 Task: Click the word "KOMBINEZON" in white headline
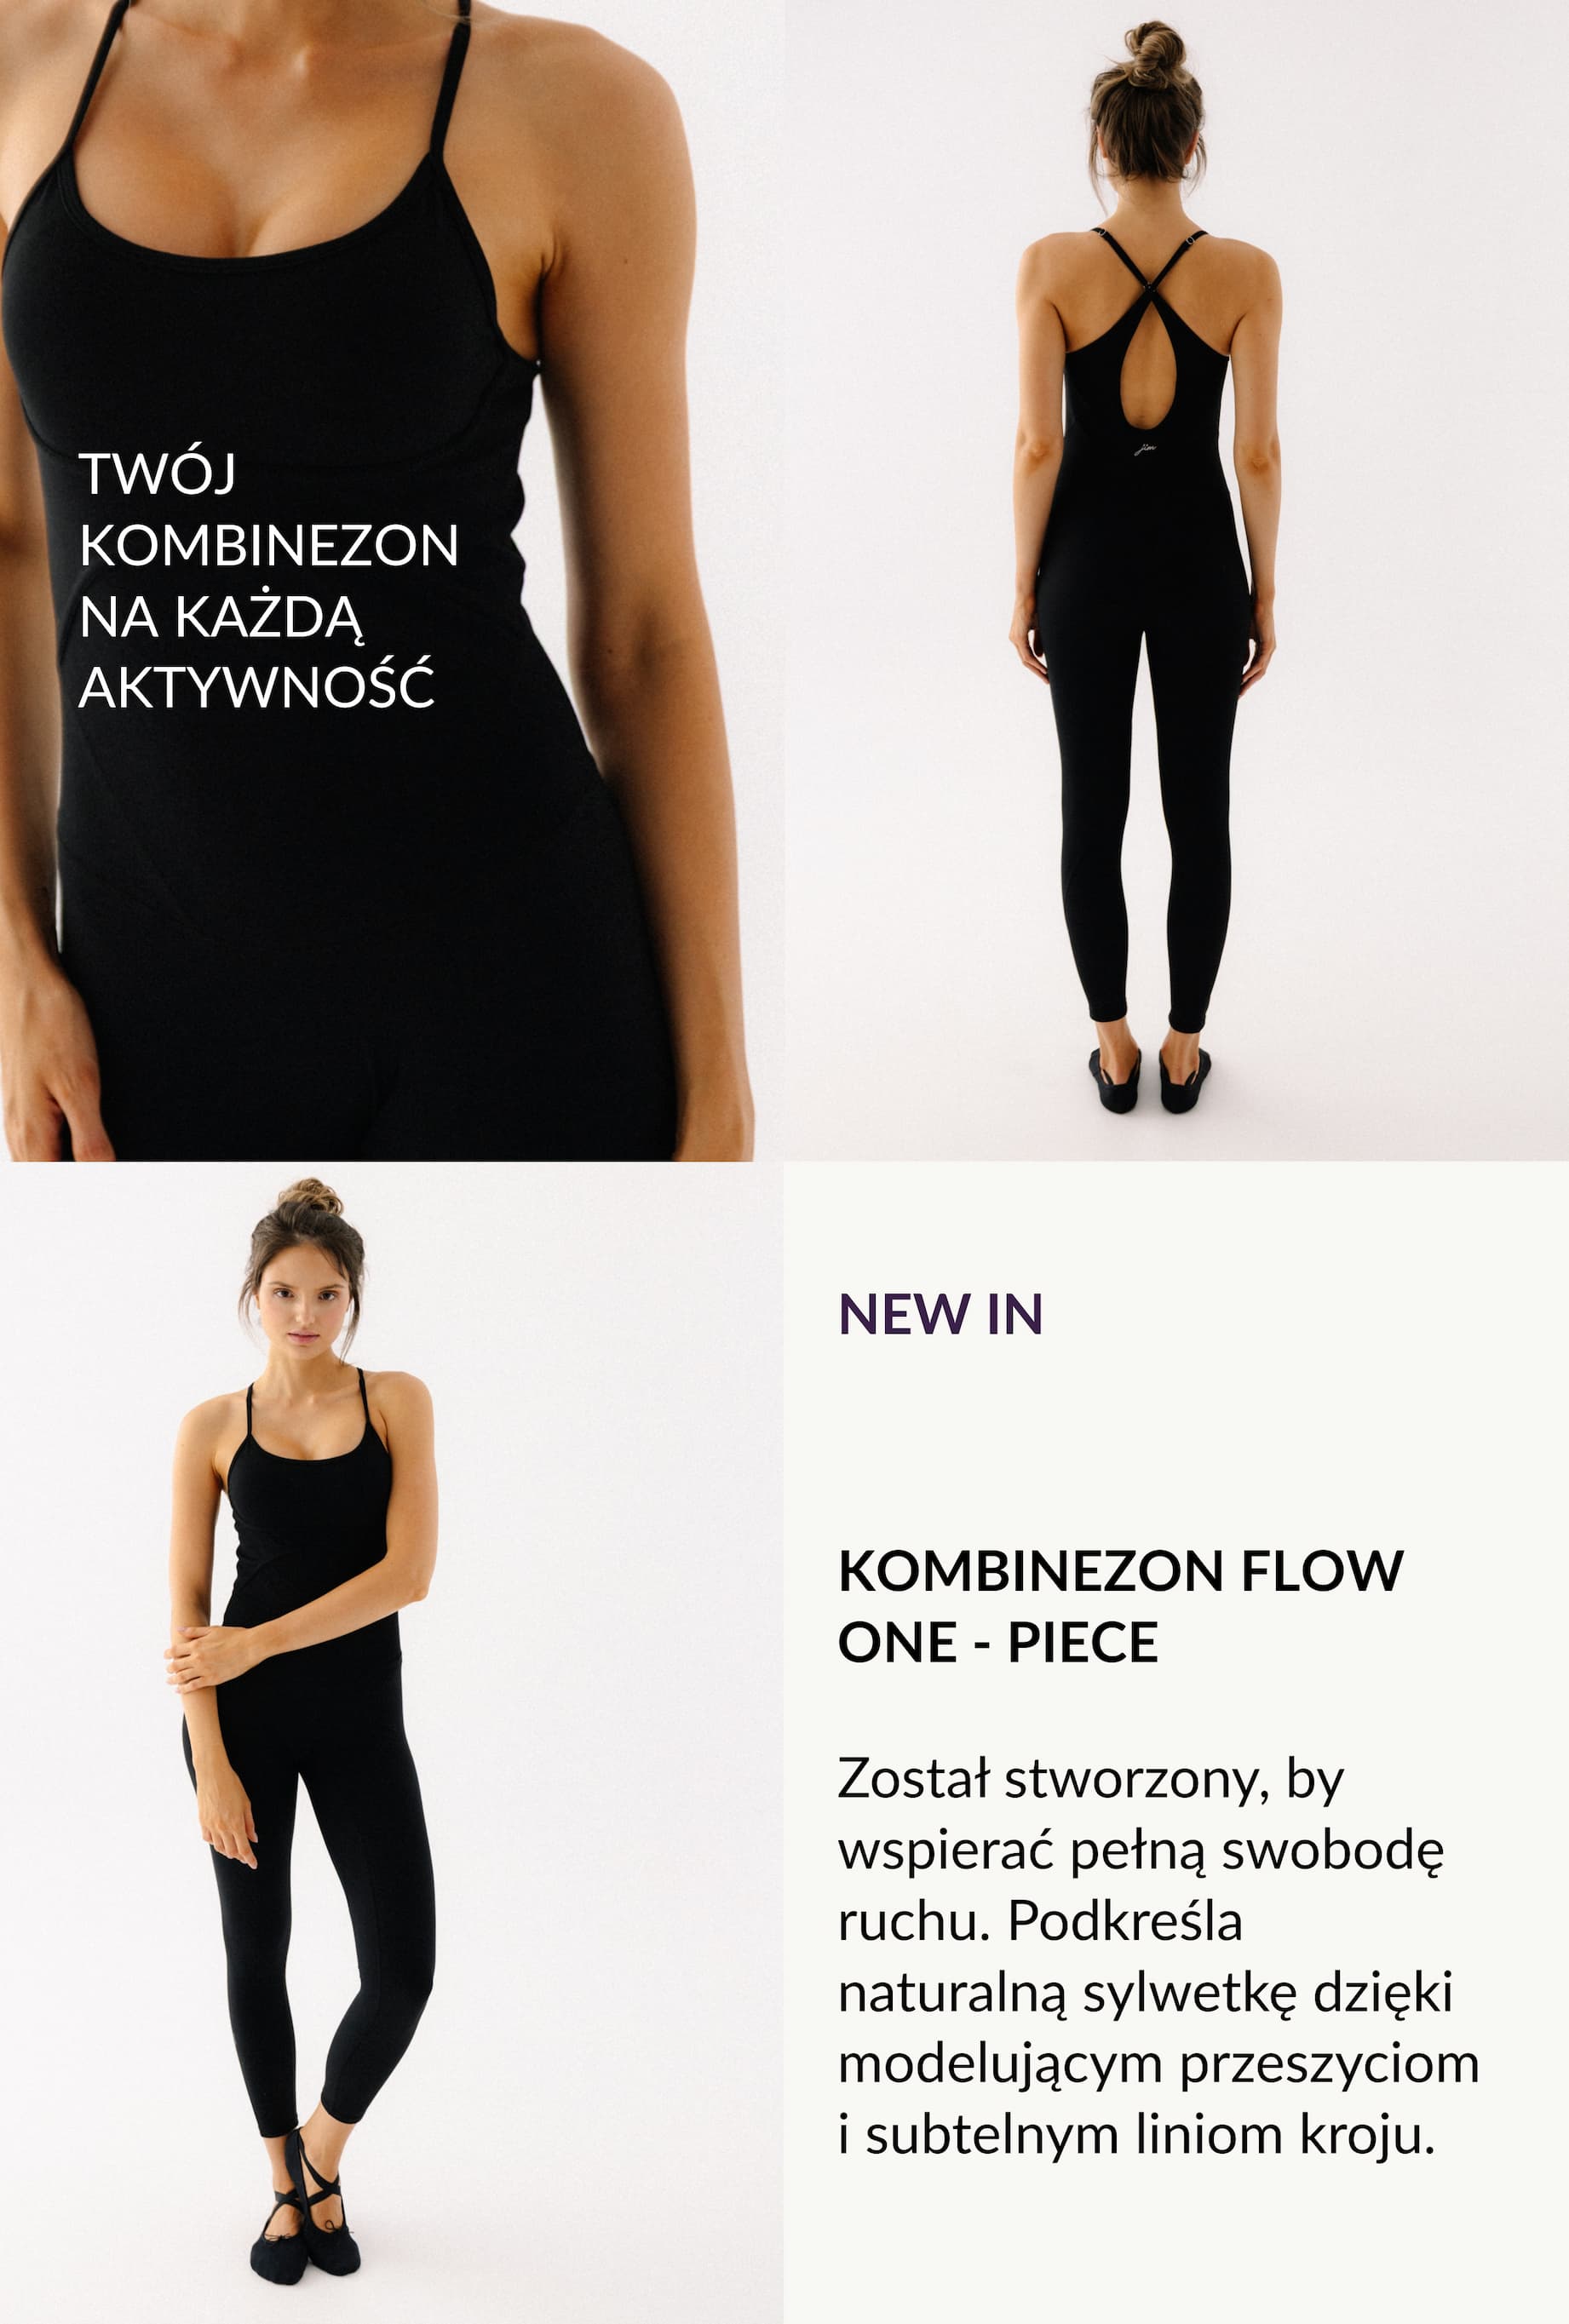tap(268, 545)
